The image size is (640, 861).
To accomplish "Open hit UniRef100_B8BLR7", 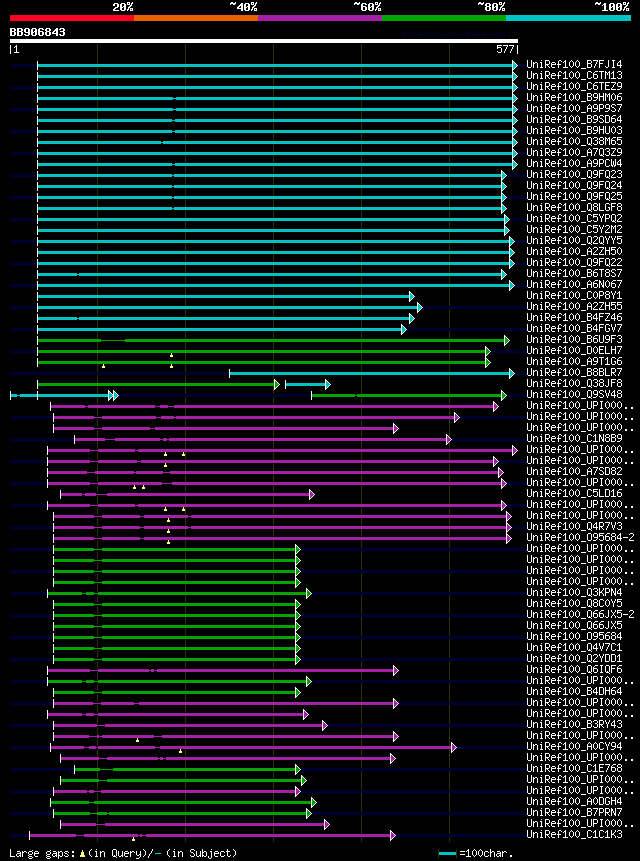I will coord(574,372).
